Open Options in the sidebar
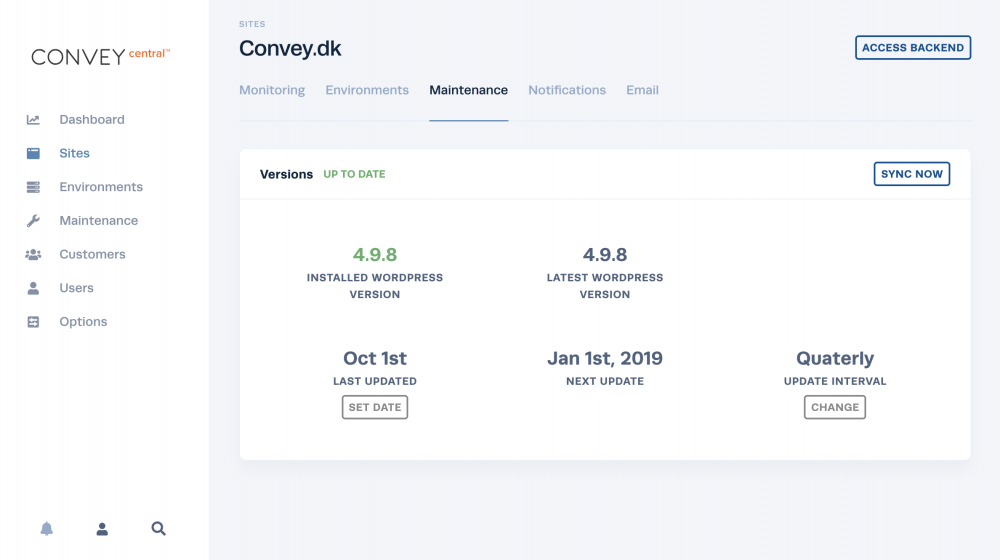This screenshot has height=560, width=1000. click(83, 322)
